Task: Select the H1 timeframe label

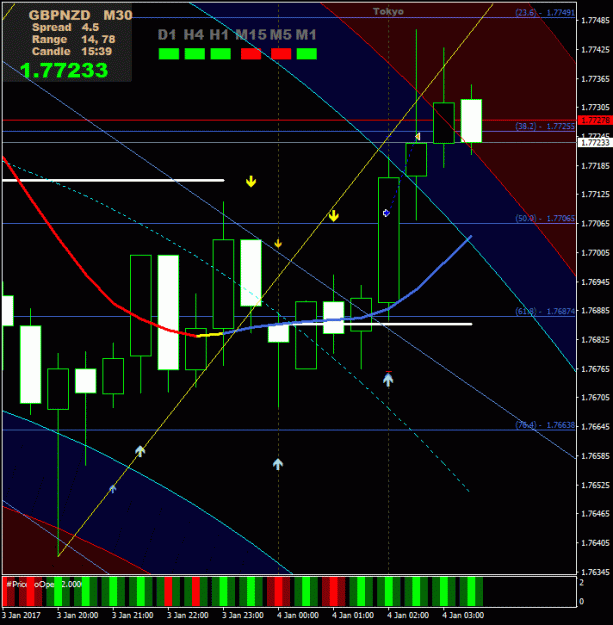Action: pyautogui.click(x=219, y=35)
